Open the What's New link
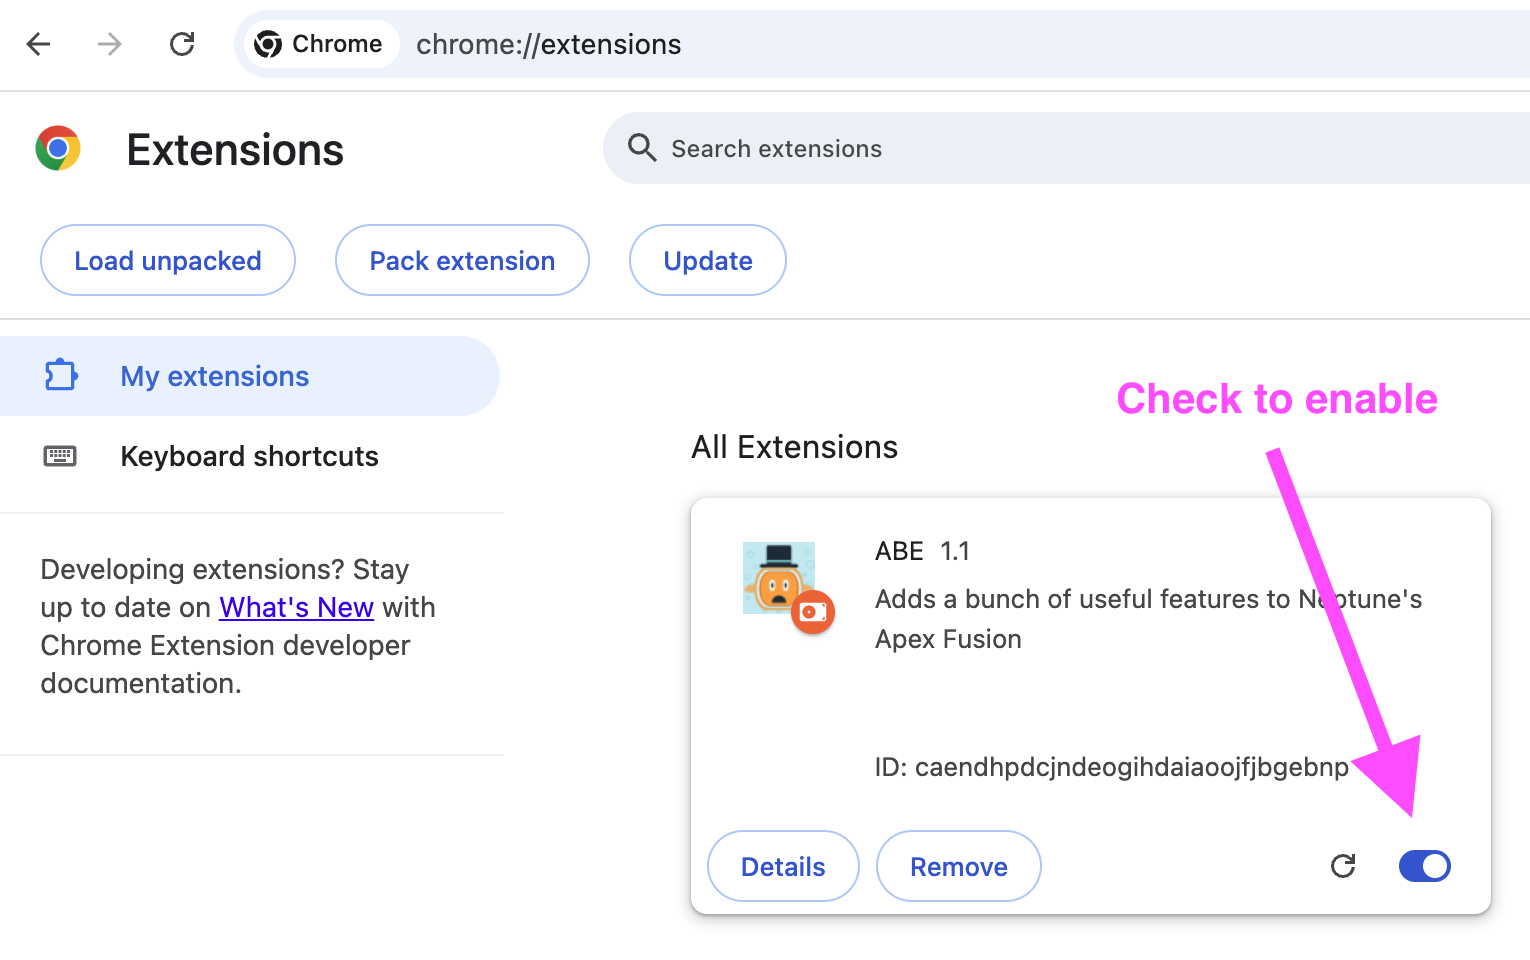The image size is (1530, 960). pos(296,607)
